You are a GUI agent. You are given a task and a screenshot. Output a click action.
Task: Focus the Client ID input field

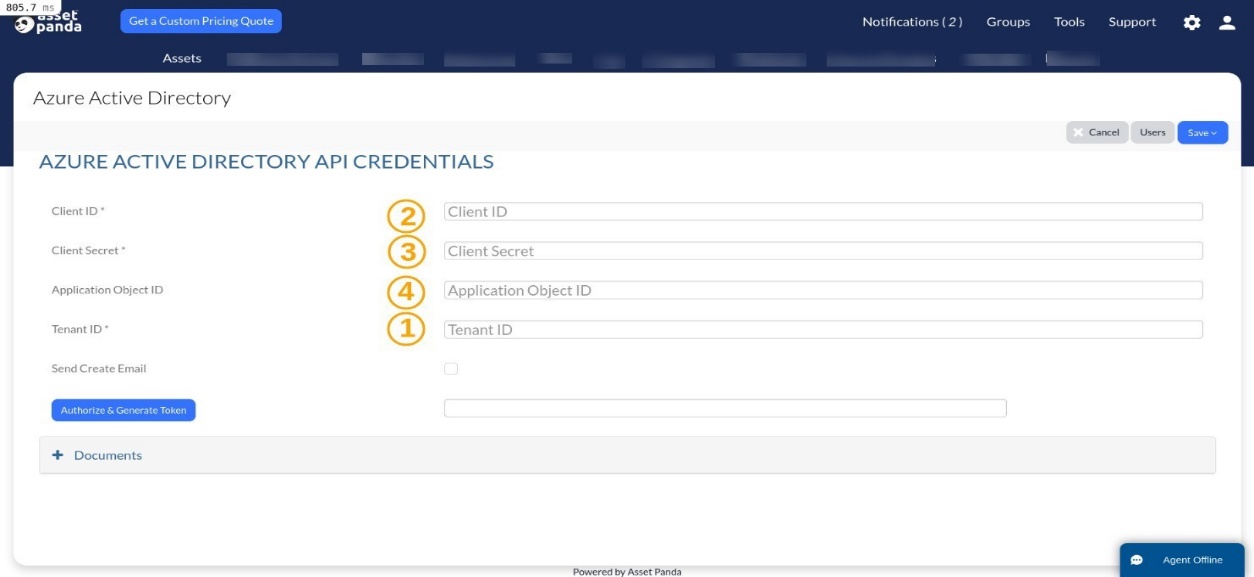pyautogui.click(x=823, y=212)
